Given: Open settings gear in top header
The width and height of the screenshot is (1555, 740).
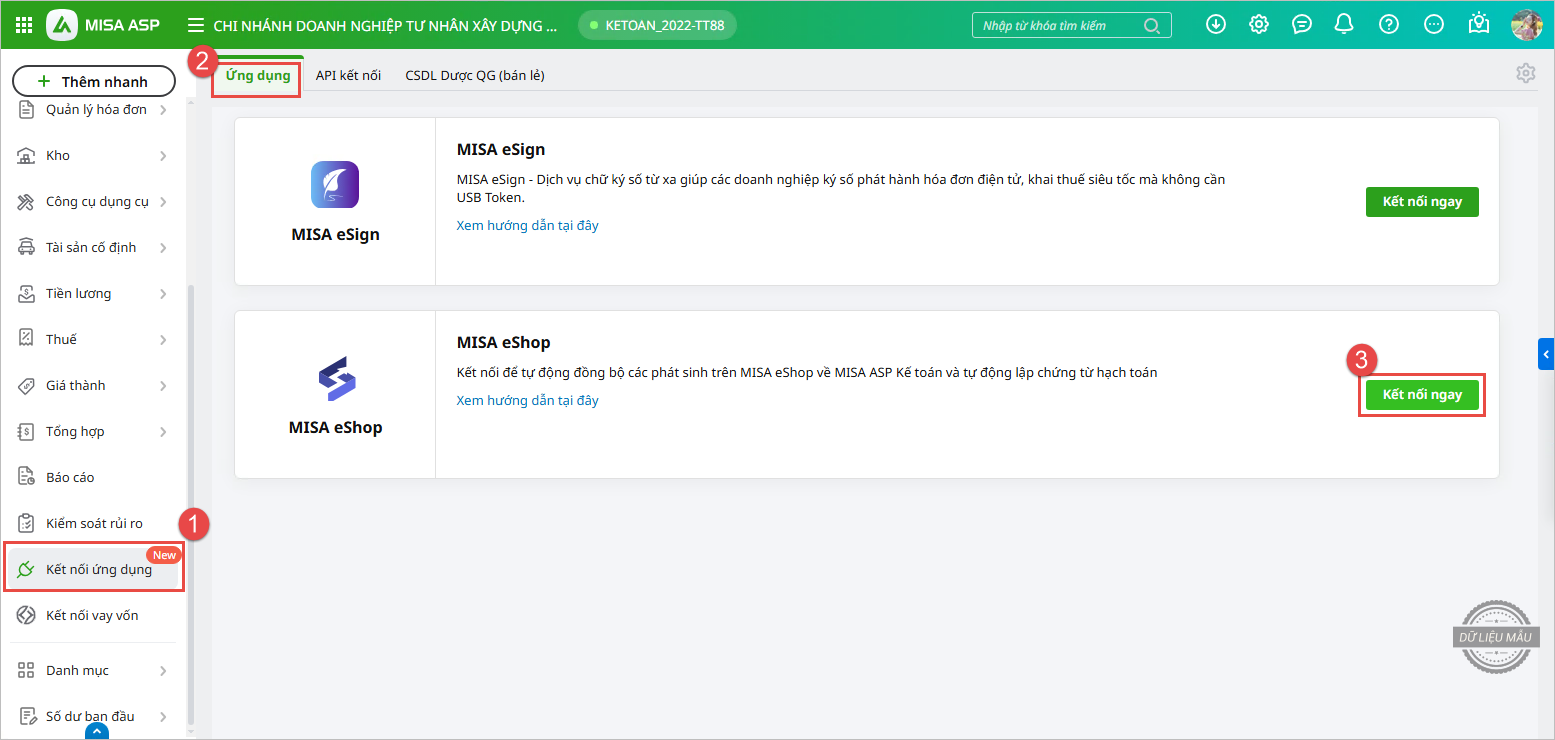Looking at the screenshot, I should pos(1259,25).
